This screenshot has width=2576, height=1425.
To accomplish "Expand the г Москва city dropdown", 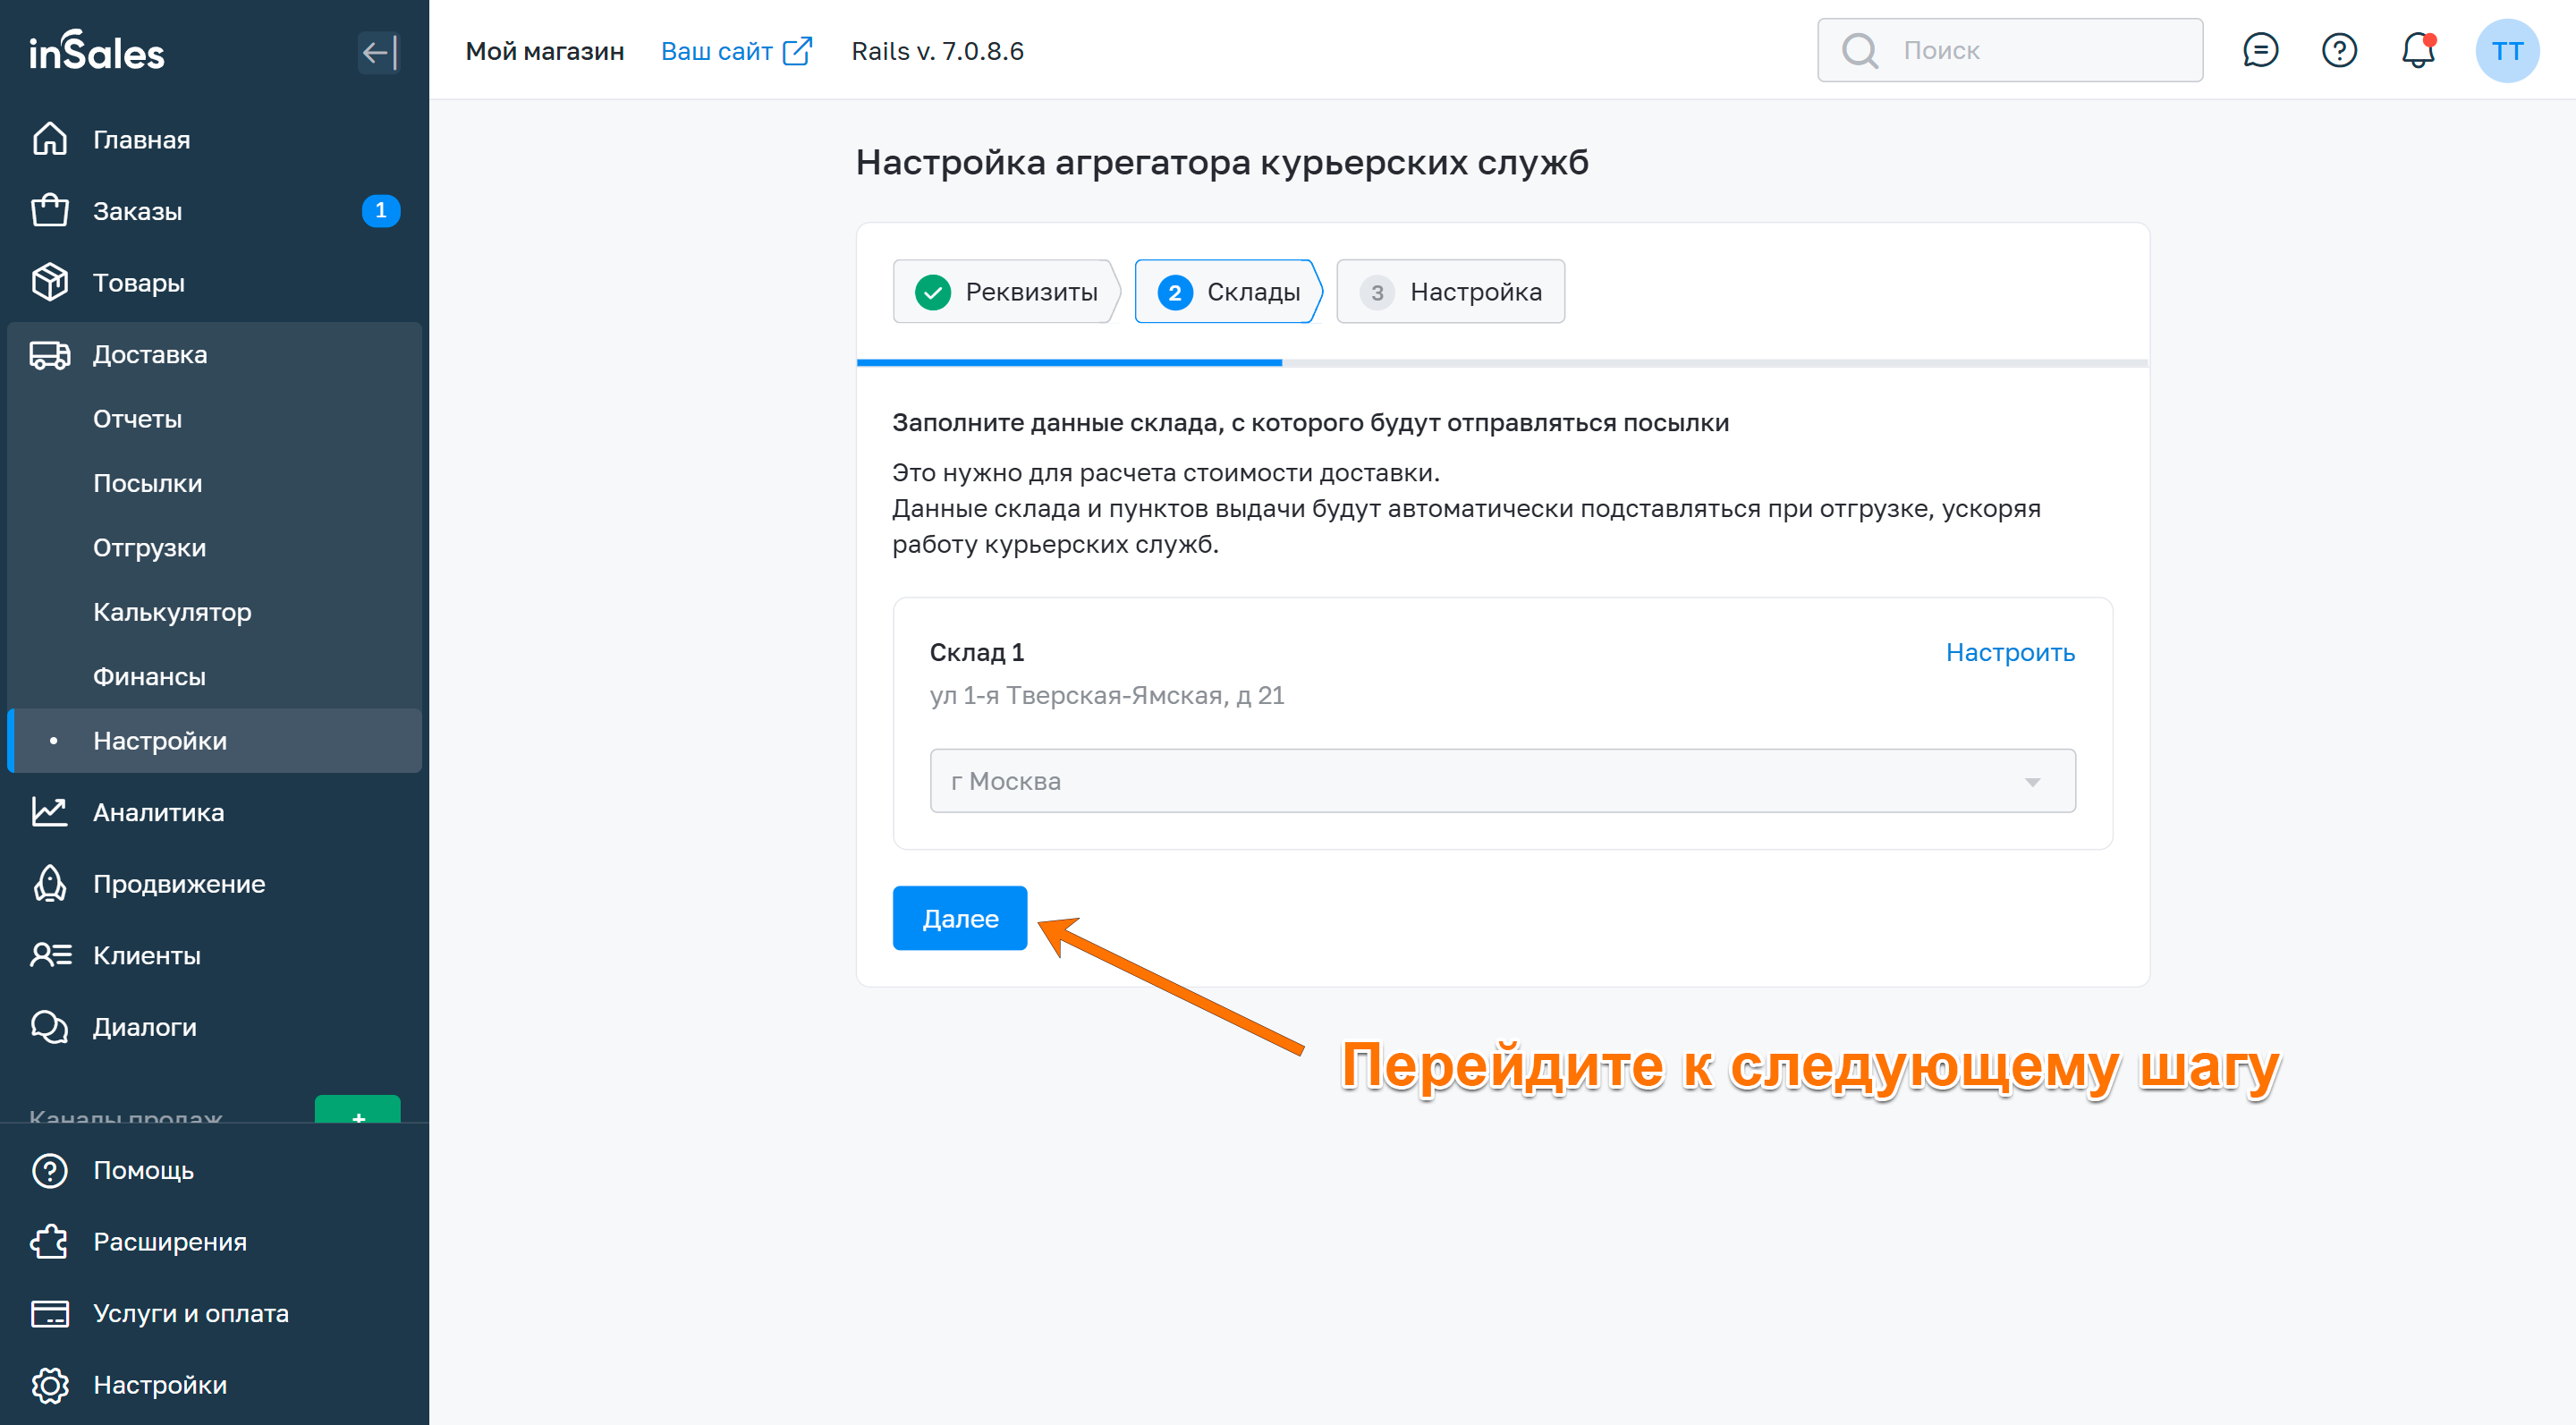I will 1501,781.
